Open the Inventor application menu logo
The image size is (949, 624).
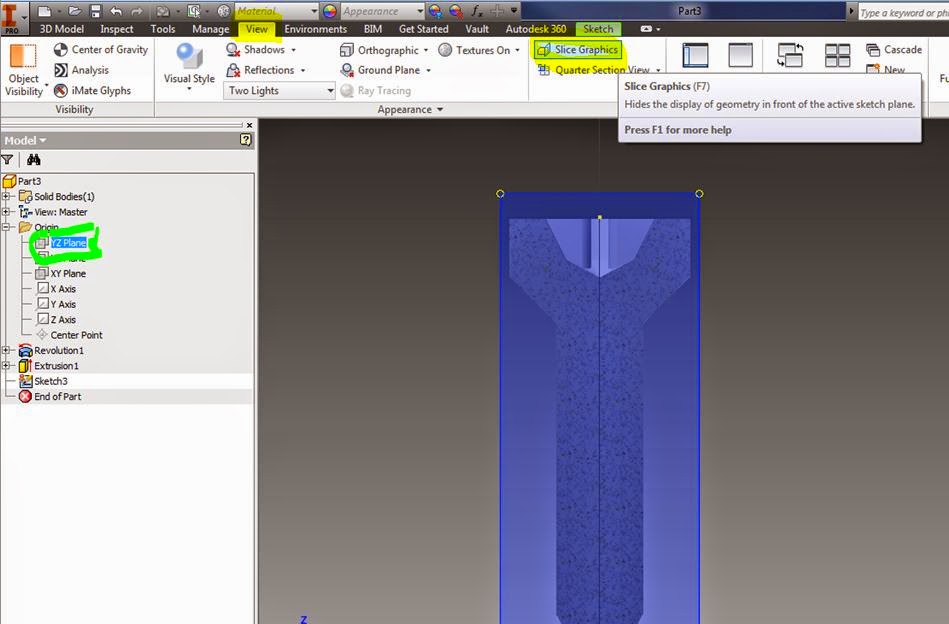tap(11, 16)
